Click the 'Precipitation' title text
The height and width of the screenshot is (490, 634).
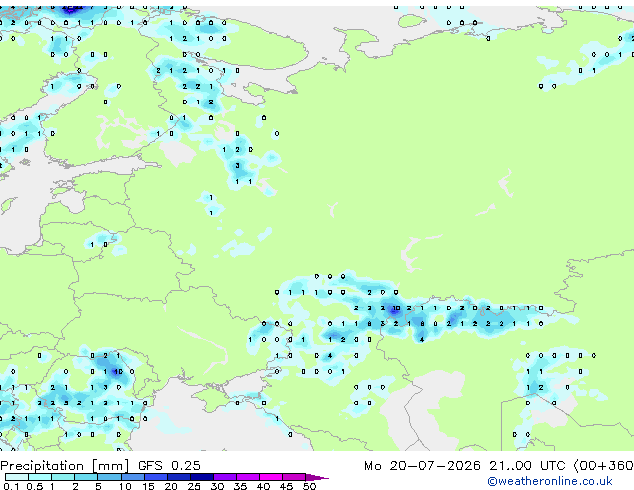[42, 466]
